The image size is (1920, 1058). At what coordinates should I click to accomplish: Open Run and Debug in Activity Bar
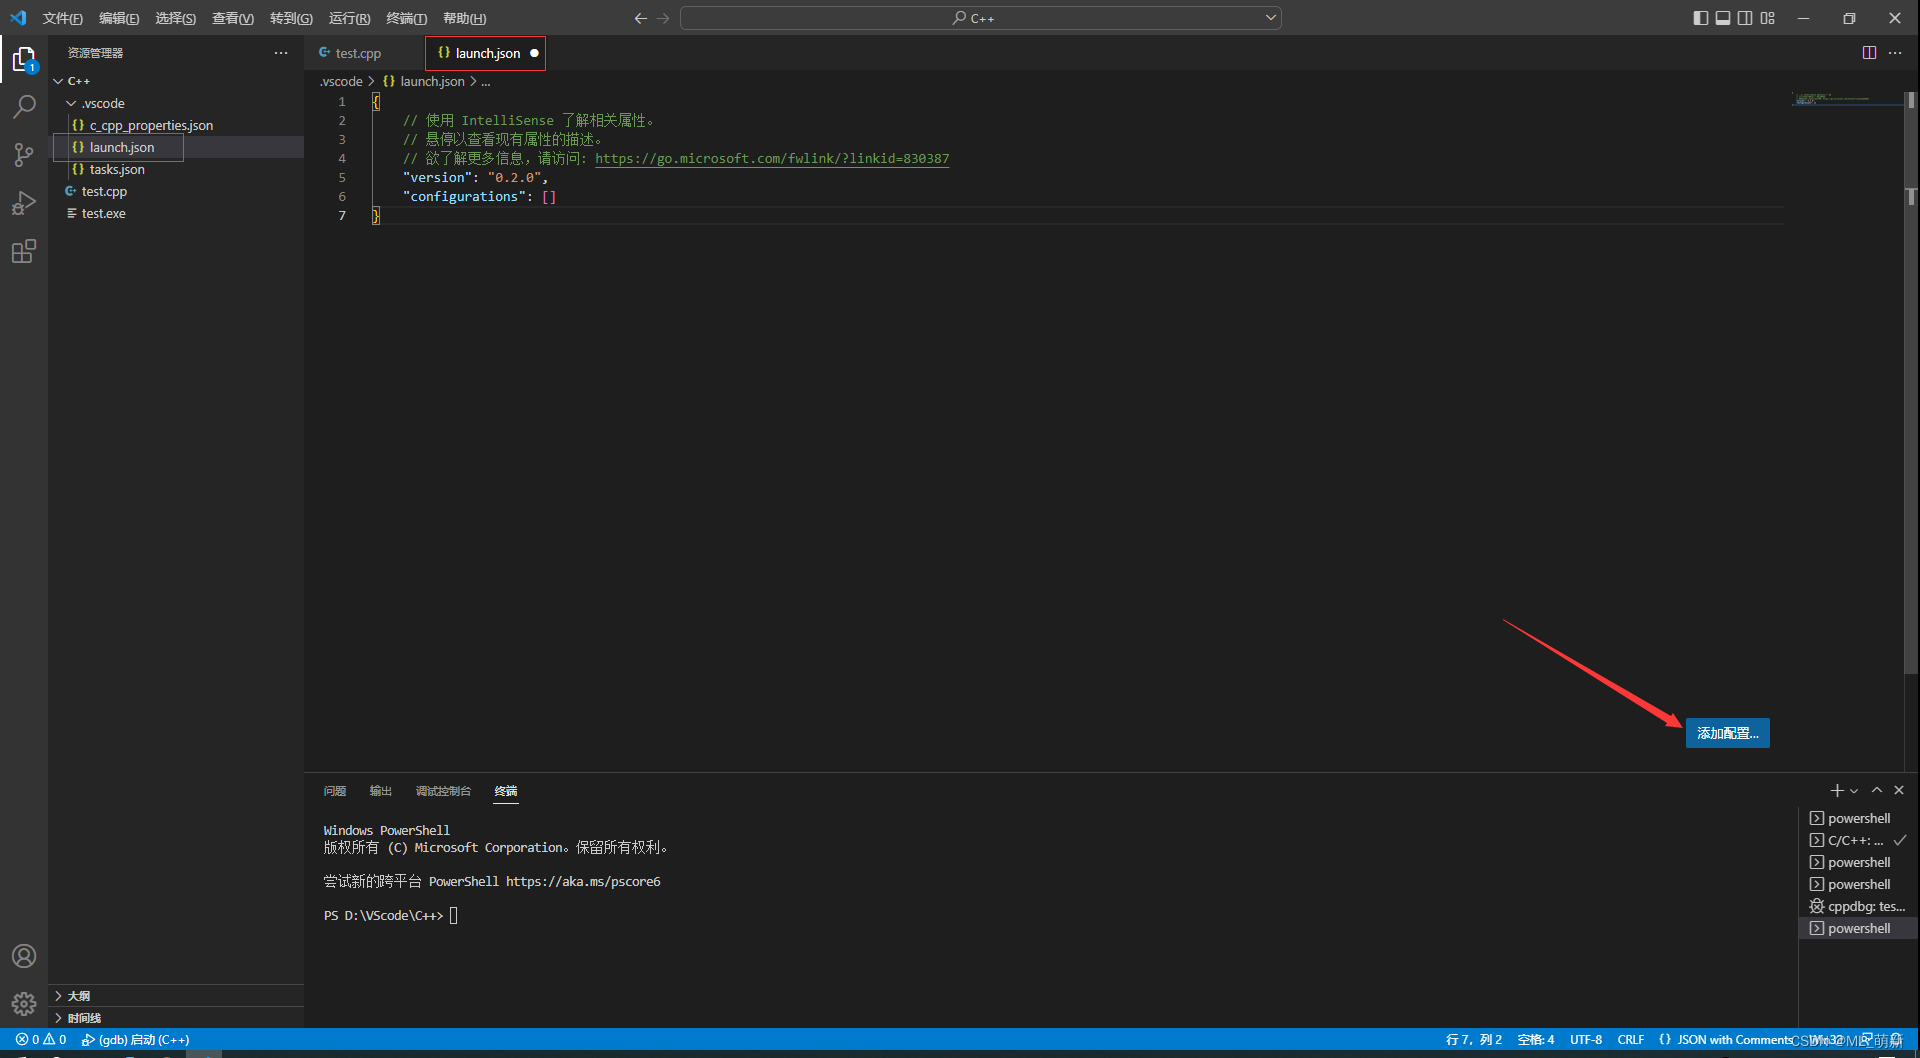coord(24,203)
